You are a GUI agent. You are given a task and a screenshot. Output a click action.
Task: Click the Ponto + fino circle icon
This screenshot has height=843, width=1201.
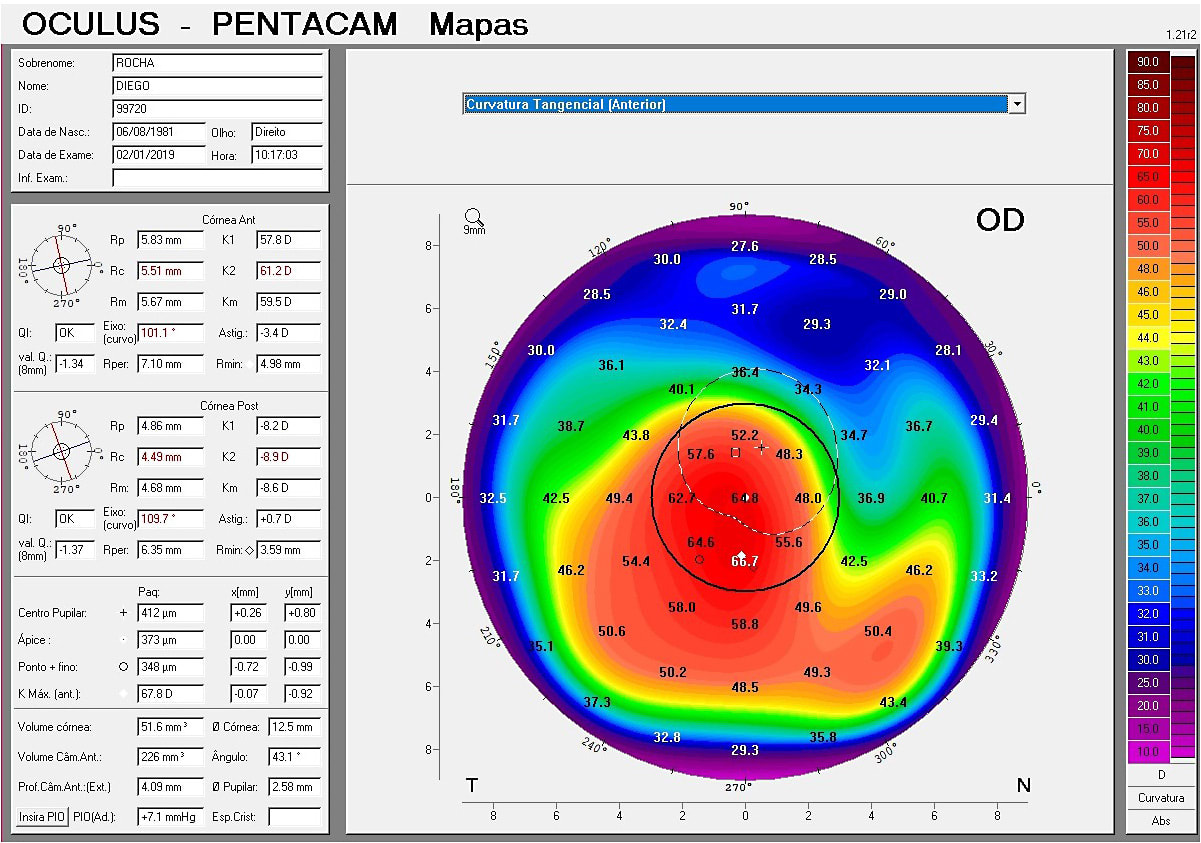[x=123, y=667]
